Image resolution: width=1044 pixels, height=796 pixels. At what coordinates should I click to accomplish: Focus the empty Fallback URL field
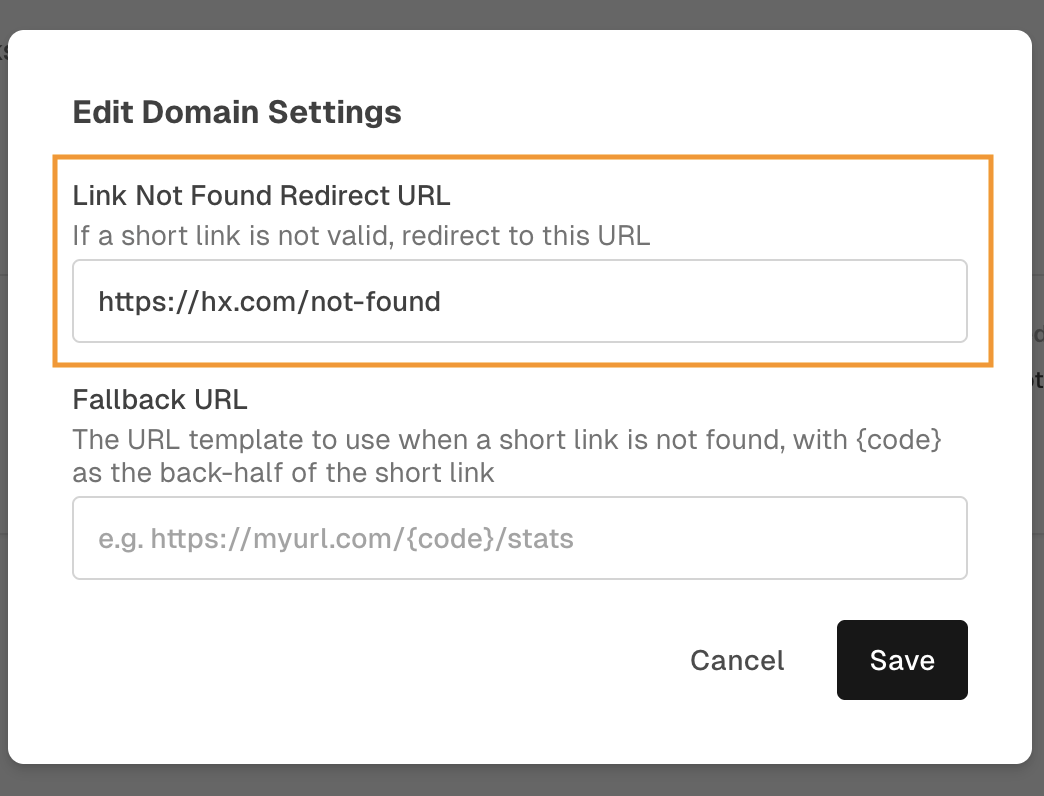519,538
